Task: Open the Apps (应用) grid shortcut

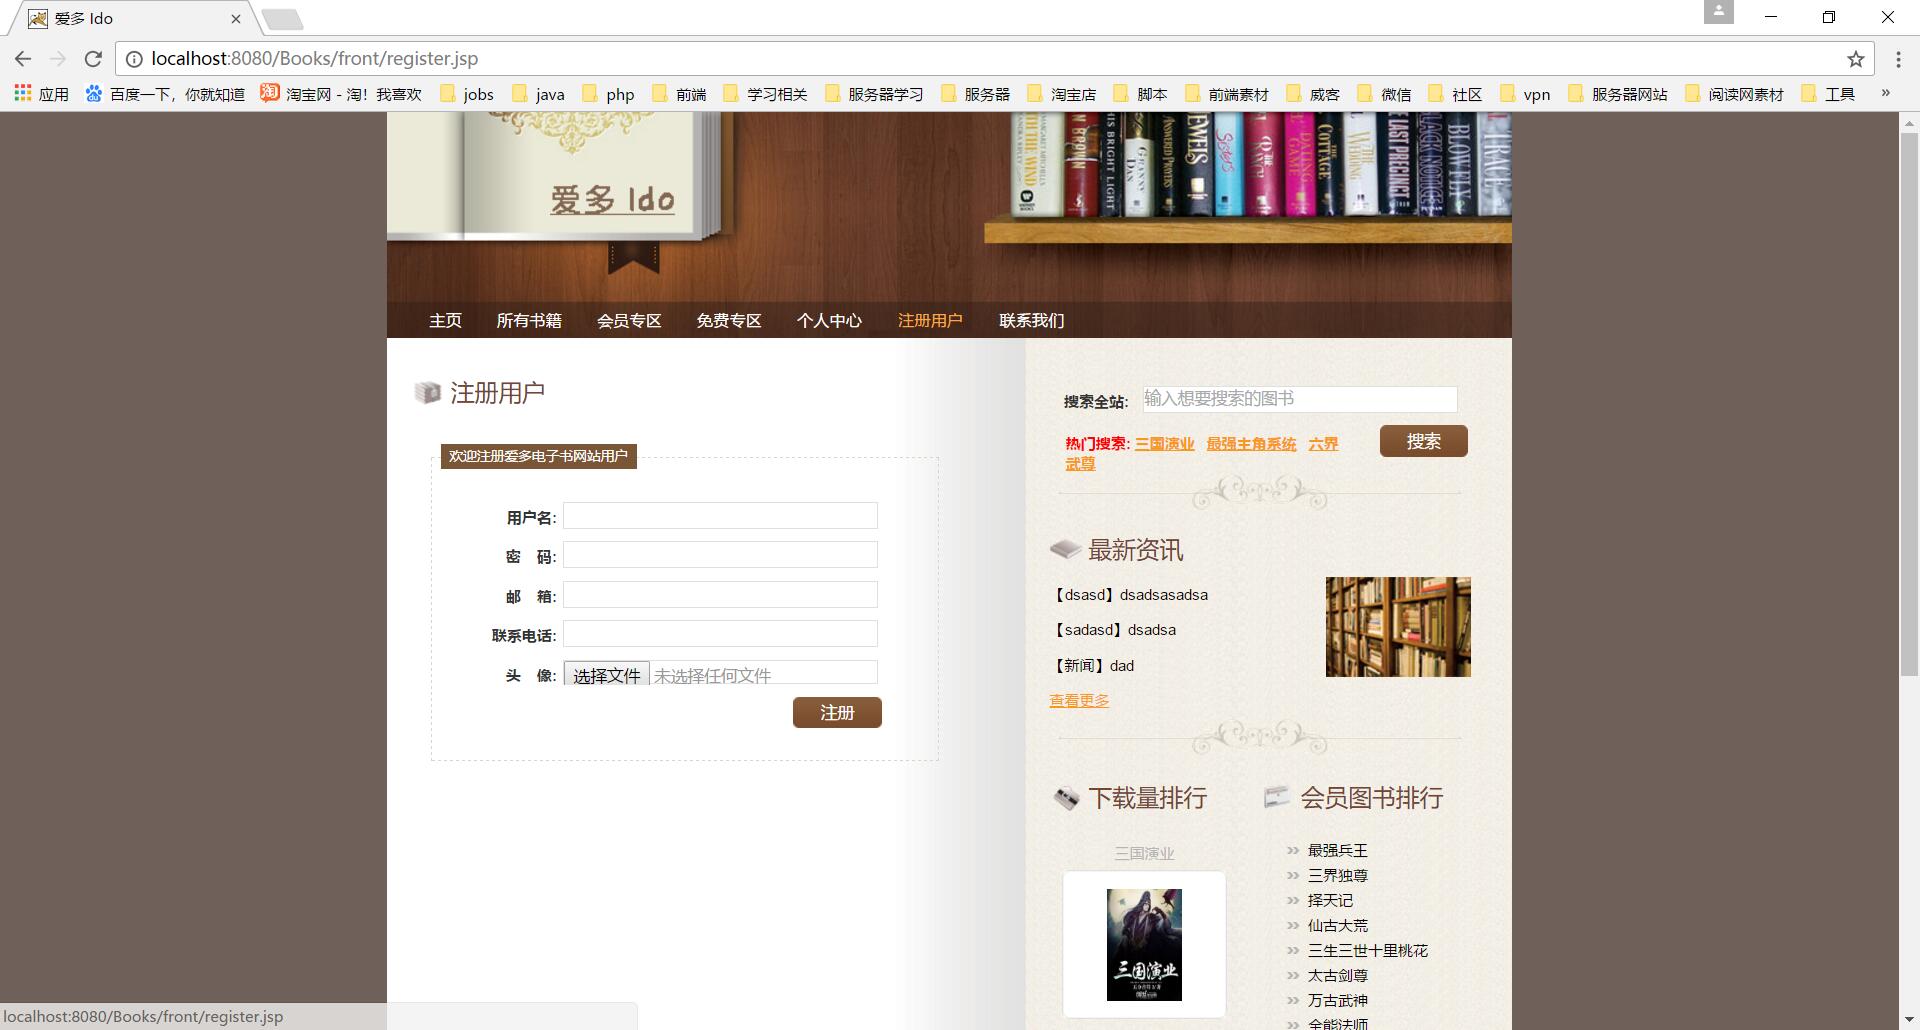Action: tap(41, 94)
